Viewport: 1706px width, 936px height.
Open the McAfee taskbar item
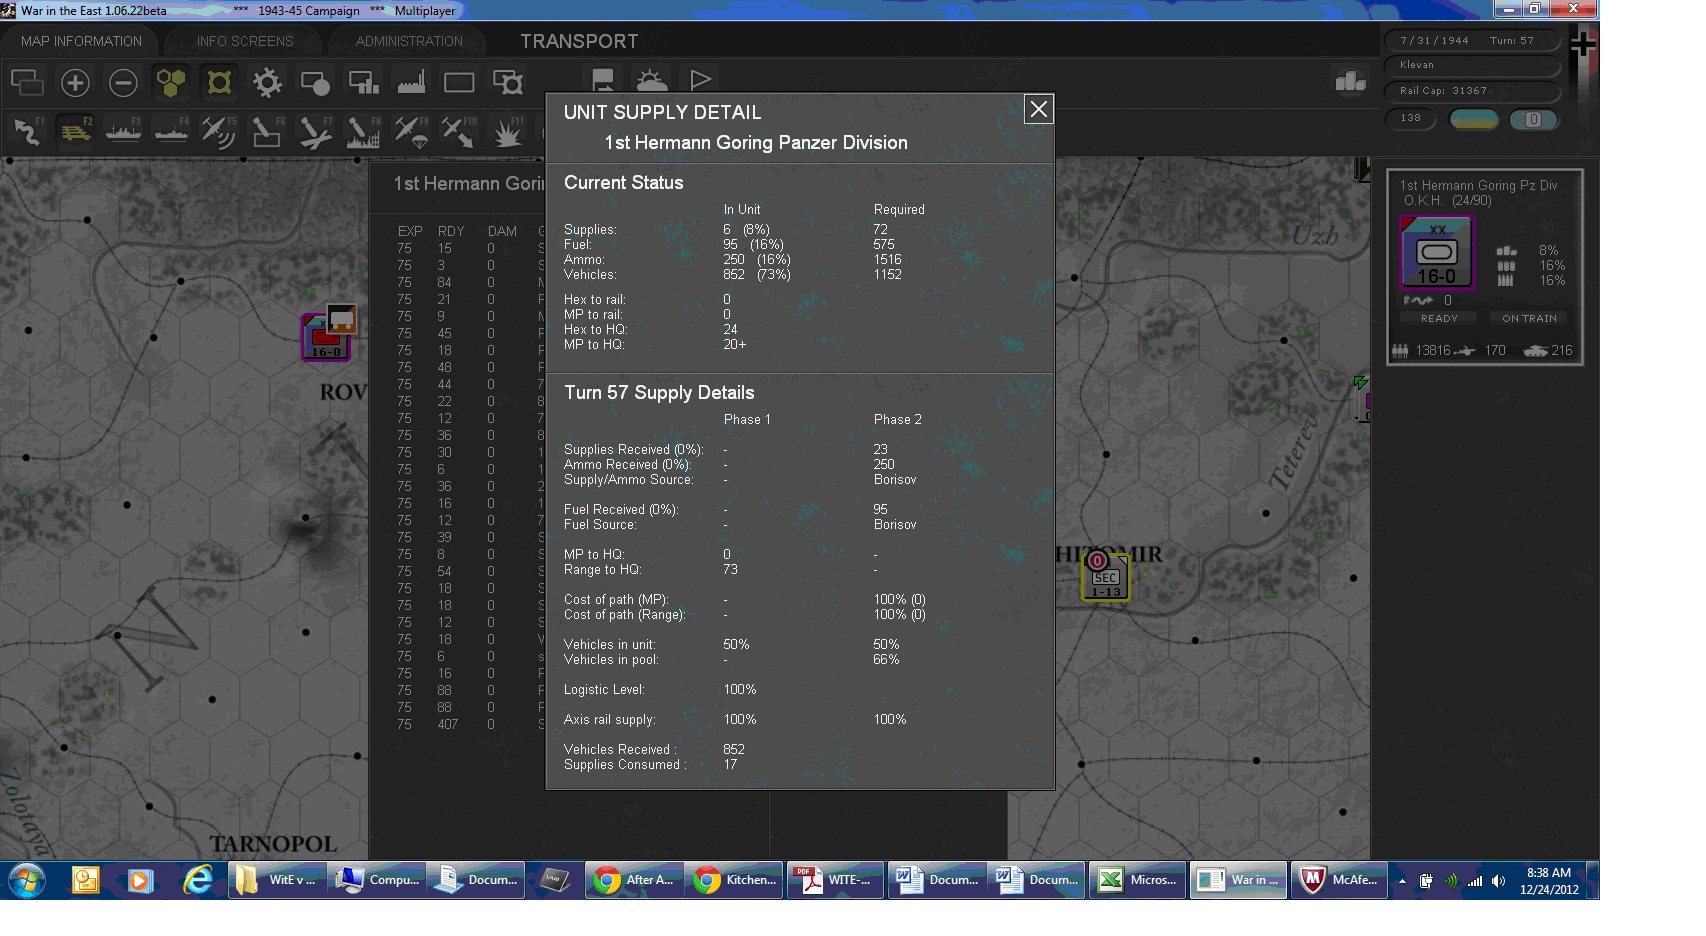(1338, 880)
